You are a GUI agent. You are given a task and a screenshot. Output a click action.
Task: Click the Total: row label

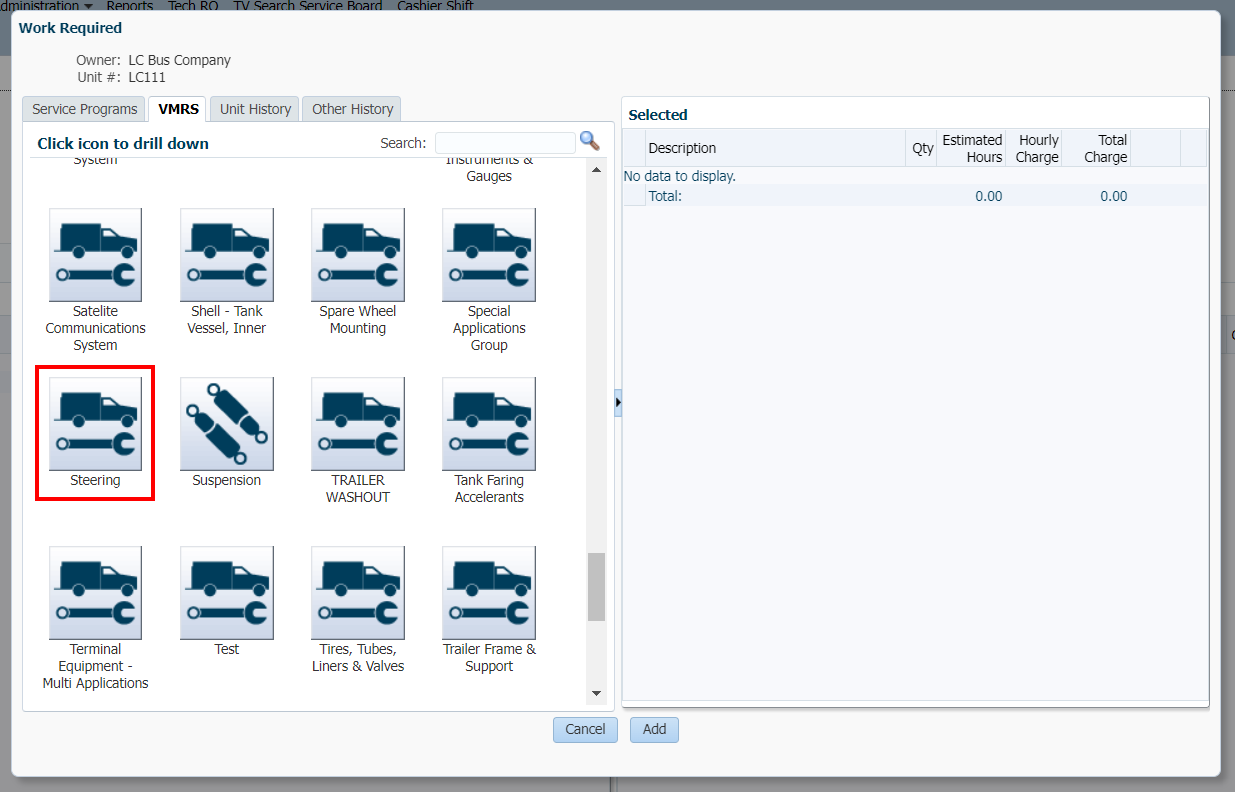(x=665, y=196)
